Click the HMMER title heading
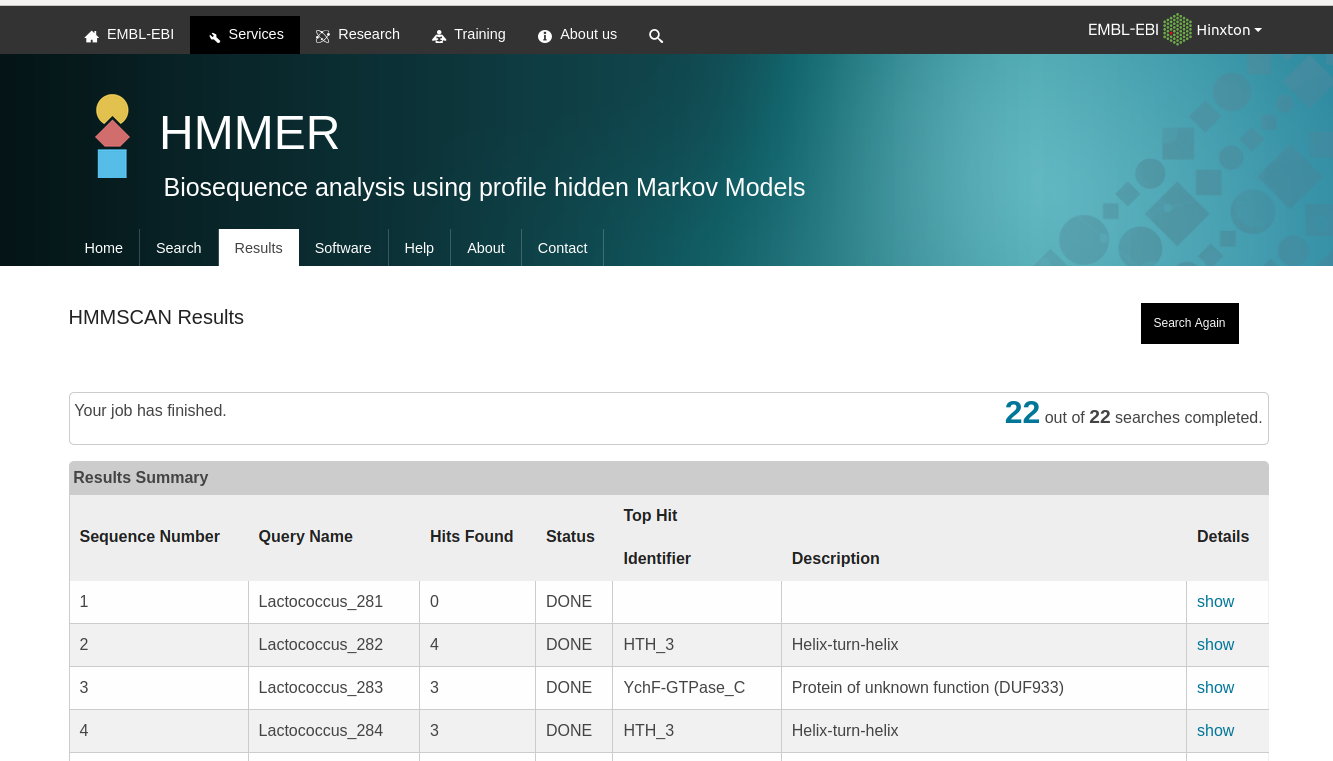The height and width of the screenshot is (761, 1333). (x=249, y=133)
